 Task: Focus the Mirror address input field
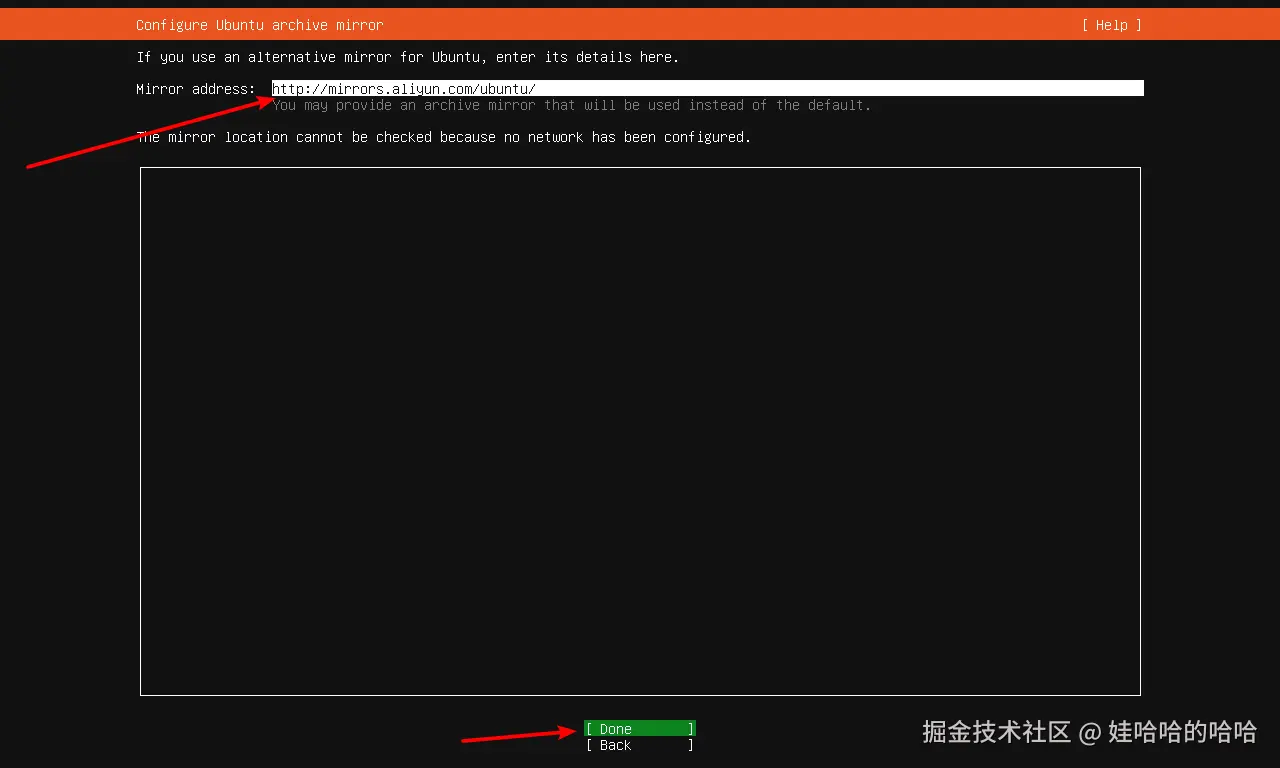pyautogui.click(x=708, y=88)
